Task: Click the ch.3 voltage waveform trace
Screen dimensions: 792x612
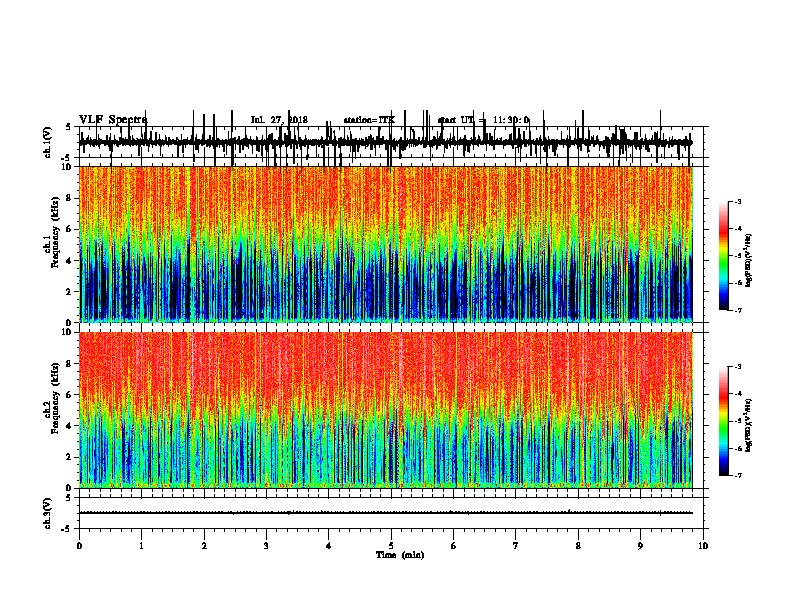Action: 385,513
